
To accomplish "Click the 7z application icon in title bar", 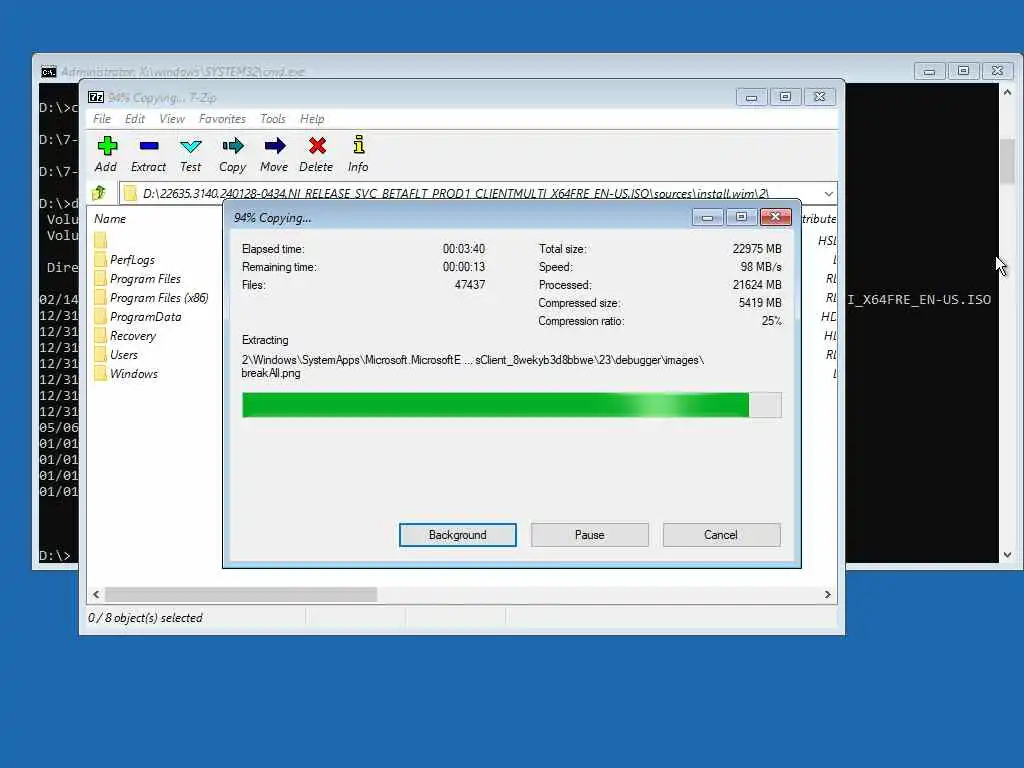I will click(96, 97).
